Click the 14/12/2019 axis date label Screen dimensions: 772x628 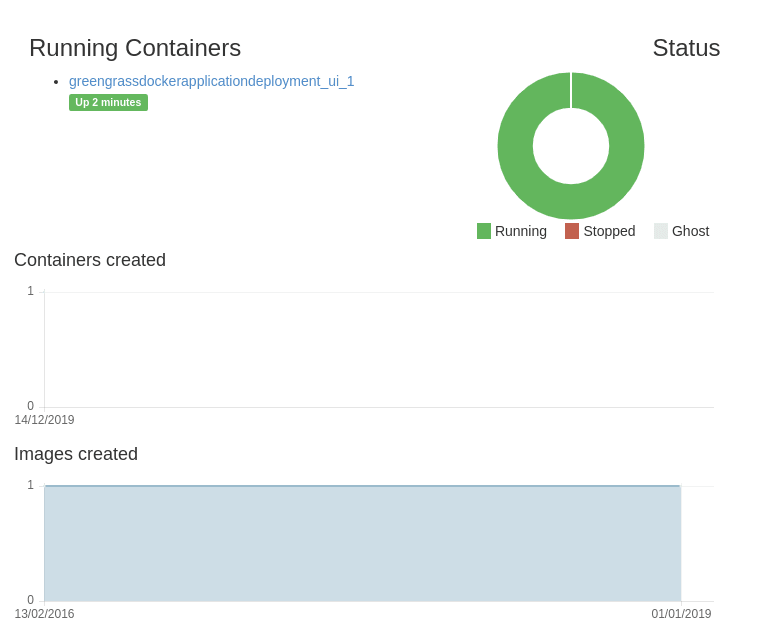(44, 420)
